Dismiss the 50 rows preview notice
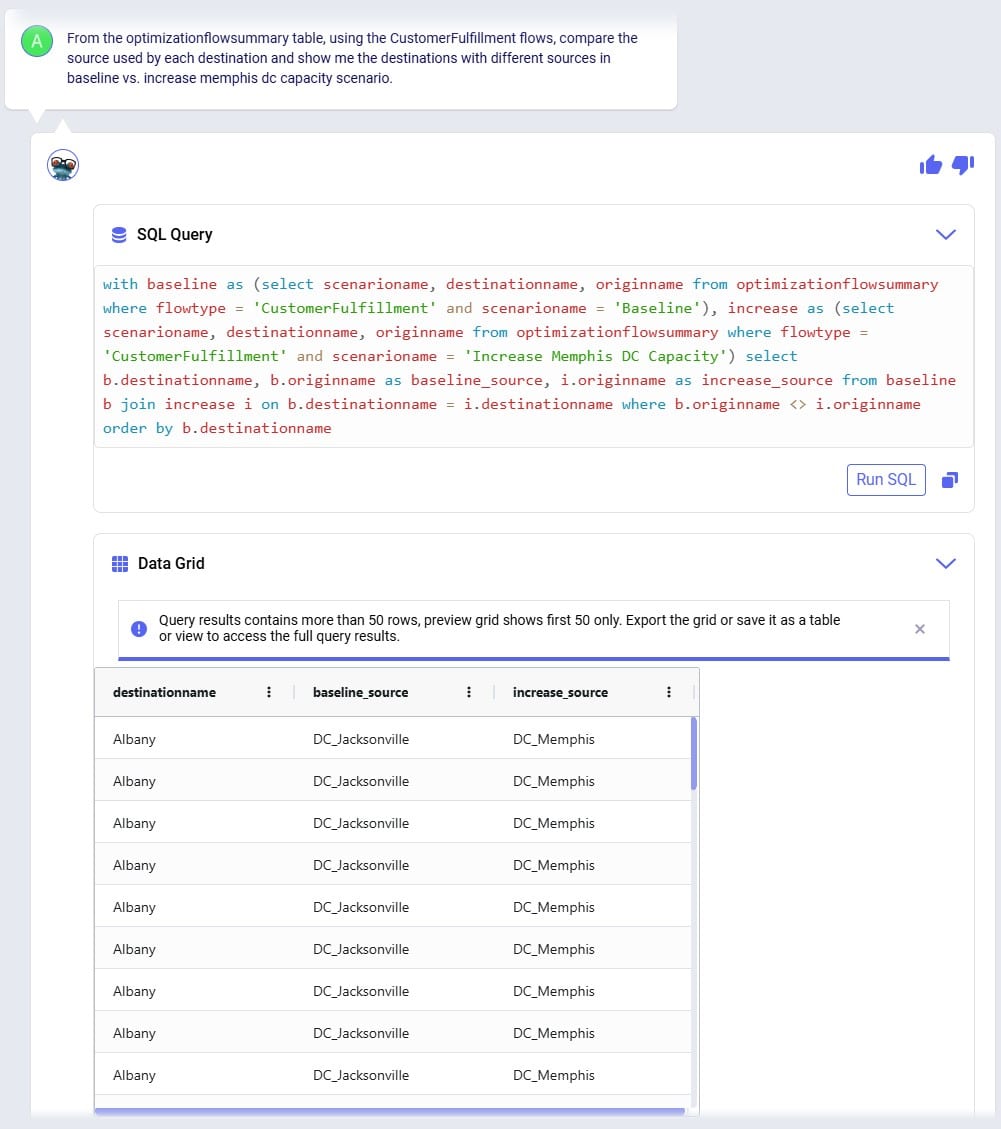The width and height of the screenshot is (1001, 1129). (920, 629)
